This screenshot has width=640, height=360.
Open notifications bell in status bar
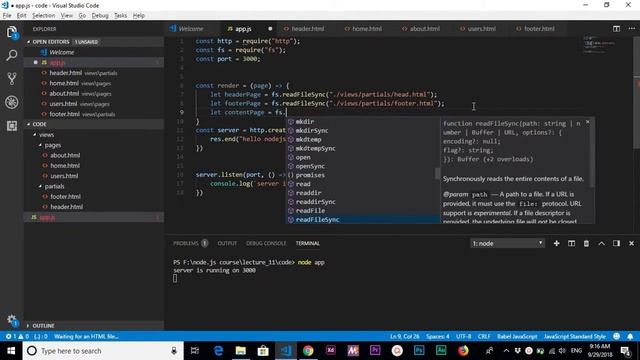click(x=630, y=336)
